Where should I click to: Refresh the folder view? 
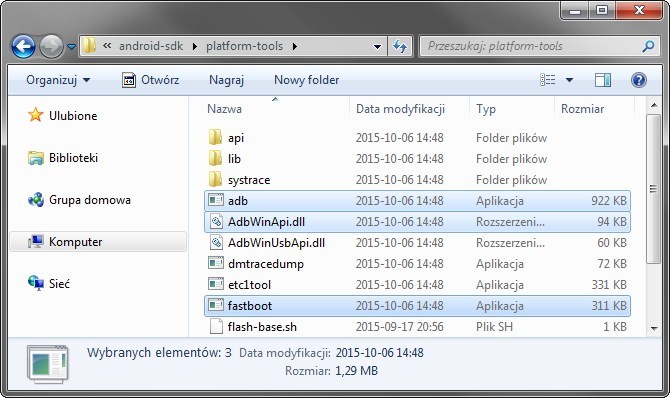(x=400, y=46)
